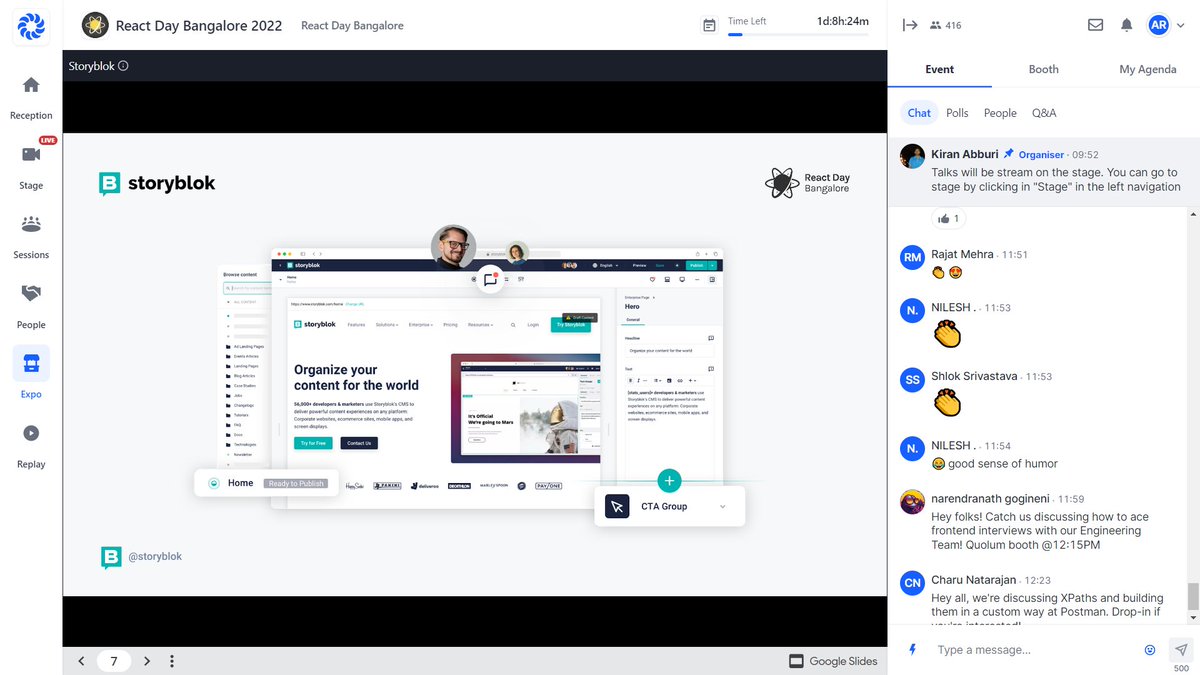Image resolution: width=1200 pixels, height=675 pixels.
Task: Click Kiran Abburi's avatar in chat
Action: 912,156
